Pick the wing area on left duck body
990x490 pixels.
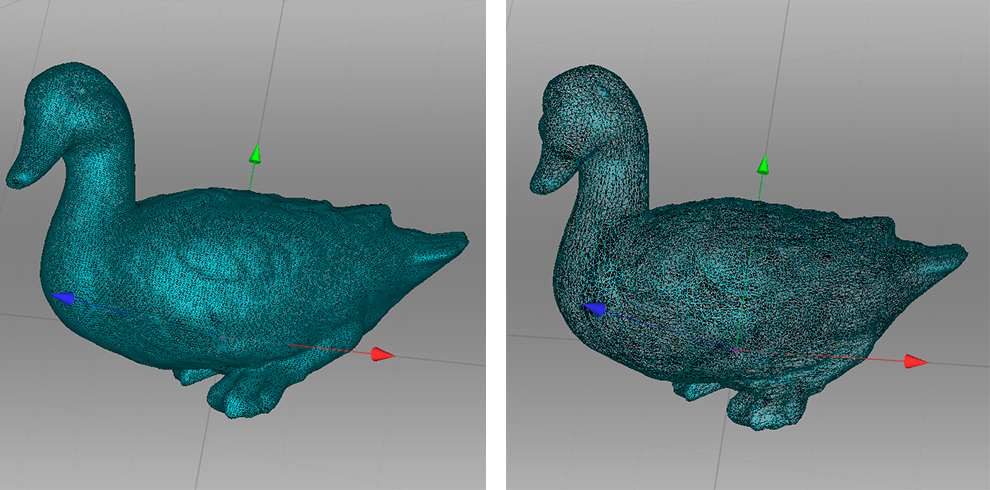point(240,265)
